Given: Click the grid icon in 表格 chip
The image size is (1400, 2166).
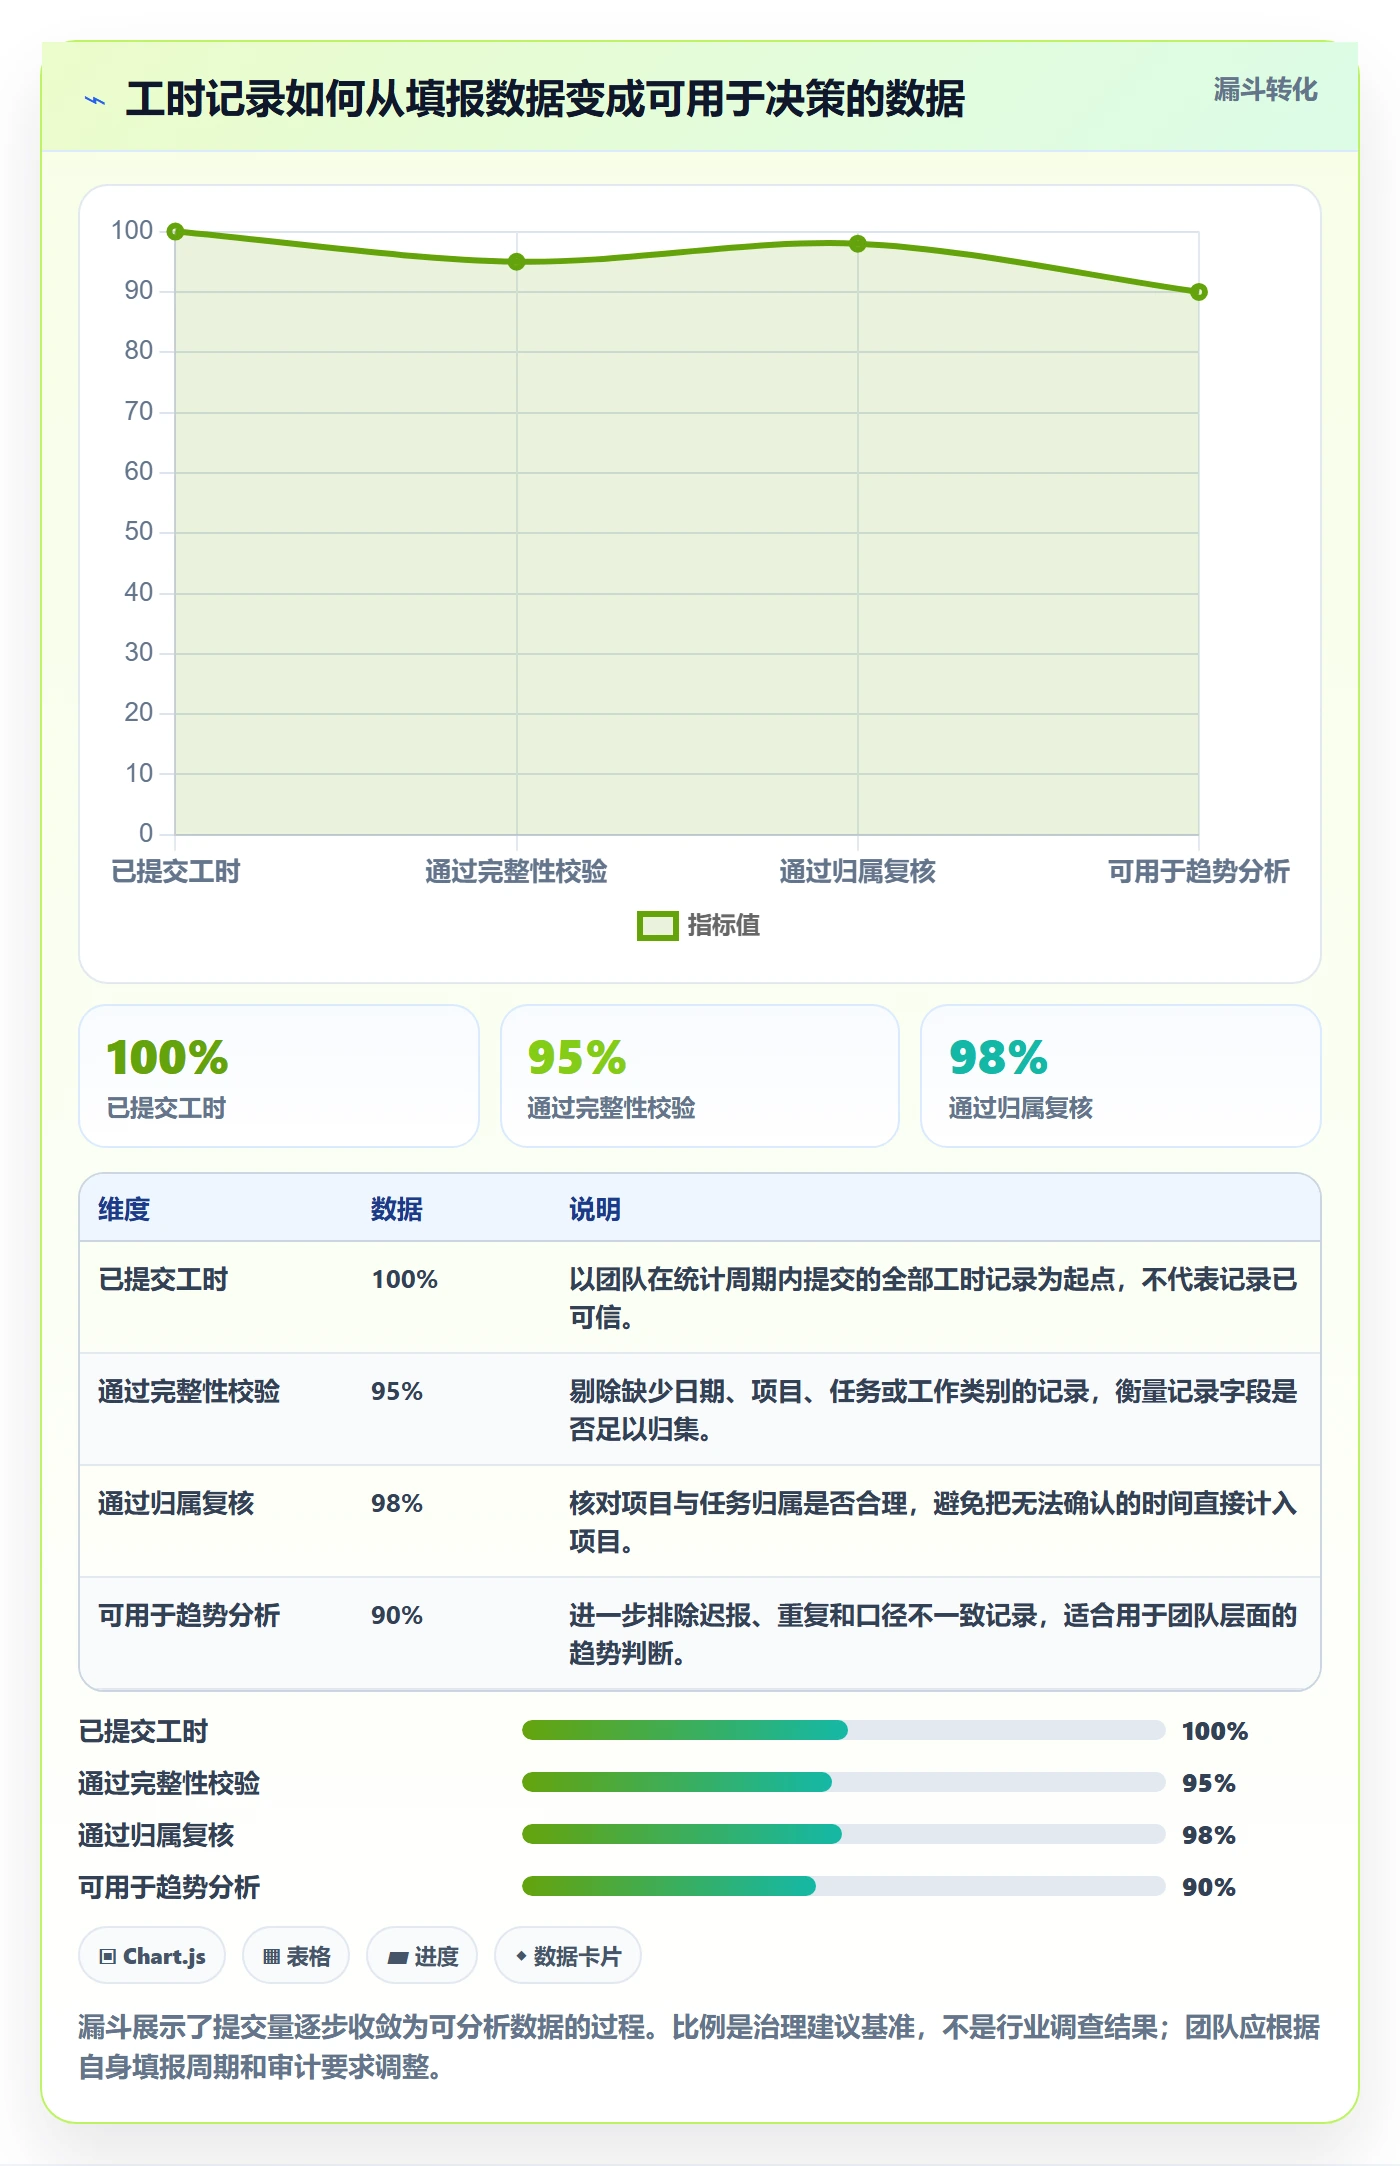Looking at the screenshot, I should (271, 1957).
